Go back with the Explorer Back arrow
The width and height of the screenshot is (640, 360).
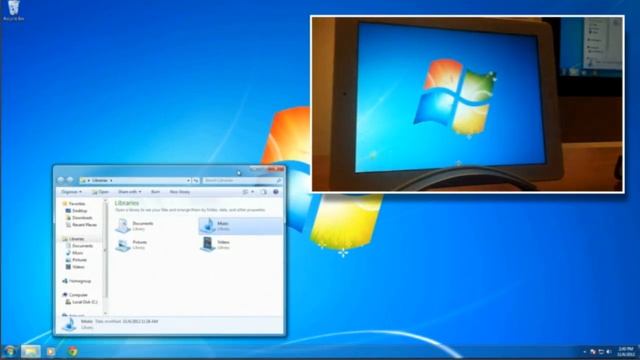[61, 180]
